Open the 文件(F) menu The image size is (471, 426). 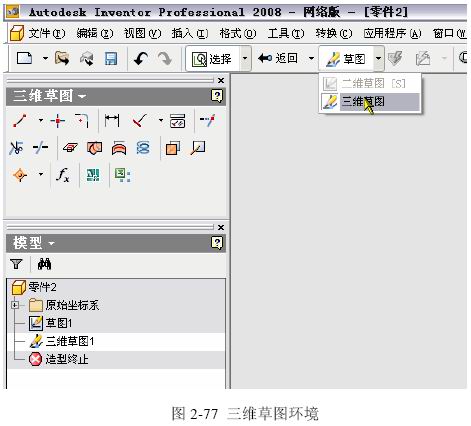pyautogui.click(x=47, y=33)
